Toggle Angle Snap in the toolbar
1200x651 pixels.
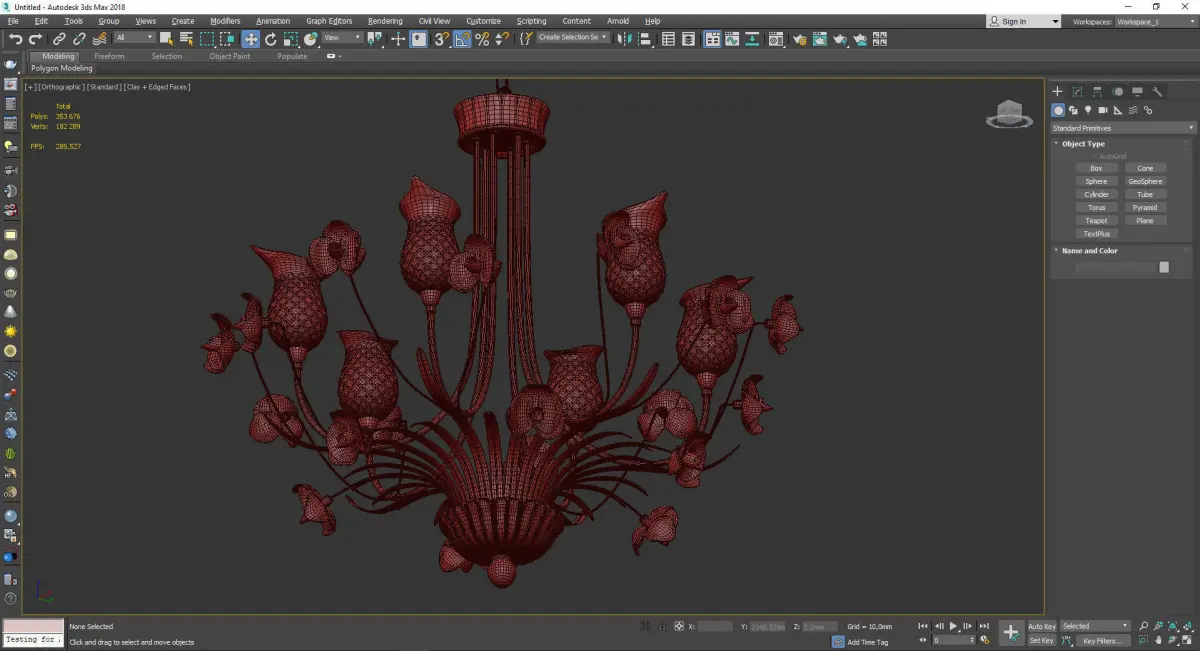[461, 39]
